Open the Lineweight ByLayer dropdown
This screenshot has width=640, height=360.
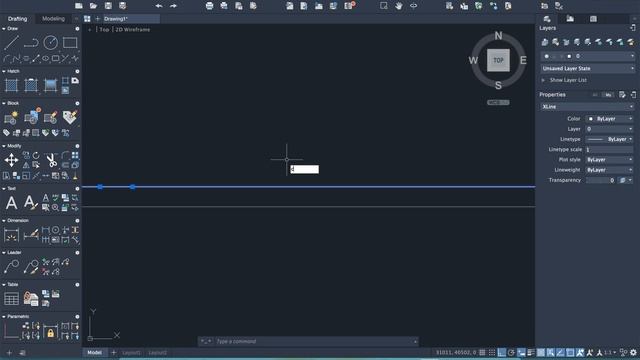click(610, 170)
